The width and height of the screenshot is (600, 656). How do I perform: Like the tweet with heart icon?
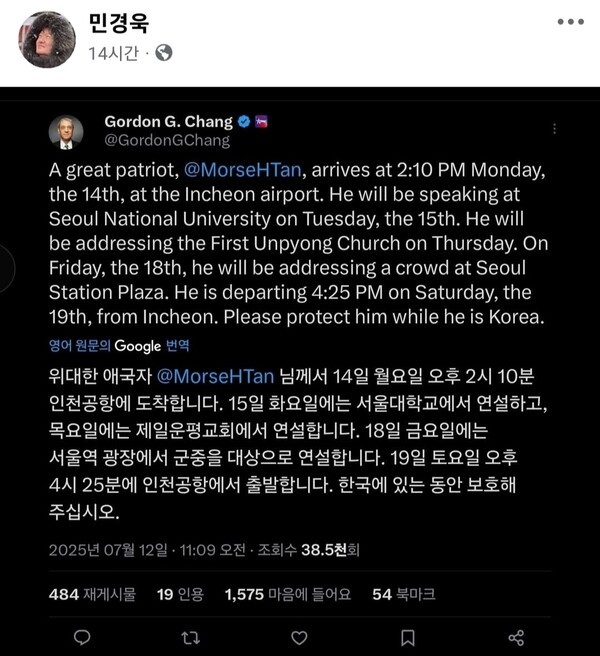point(299,637)
